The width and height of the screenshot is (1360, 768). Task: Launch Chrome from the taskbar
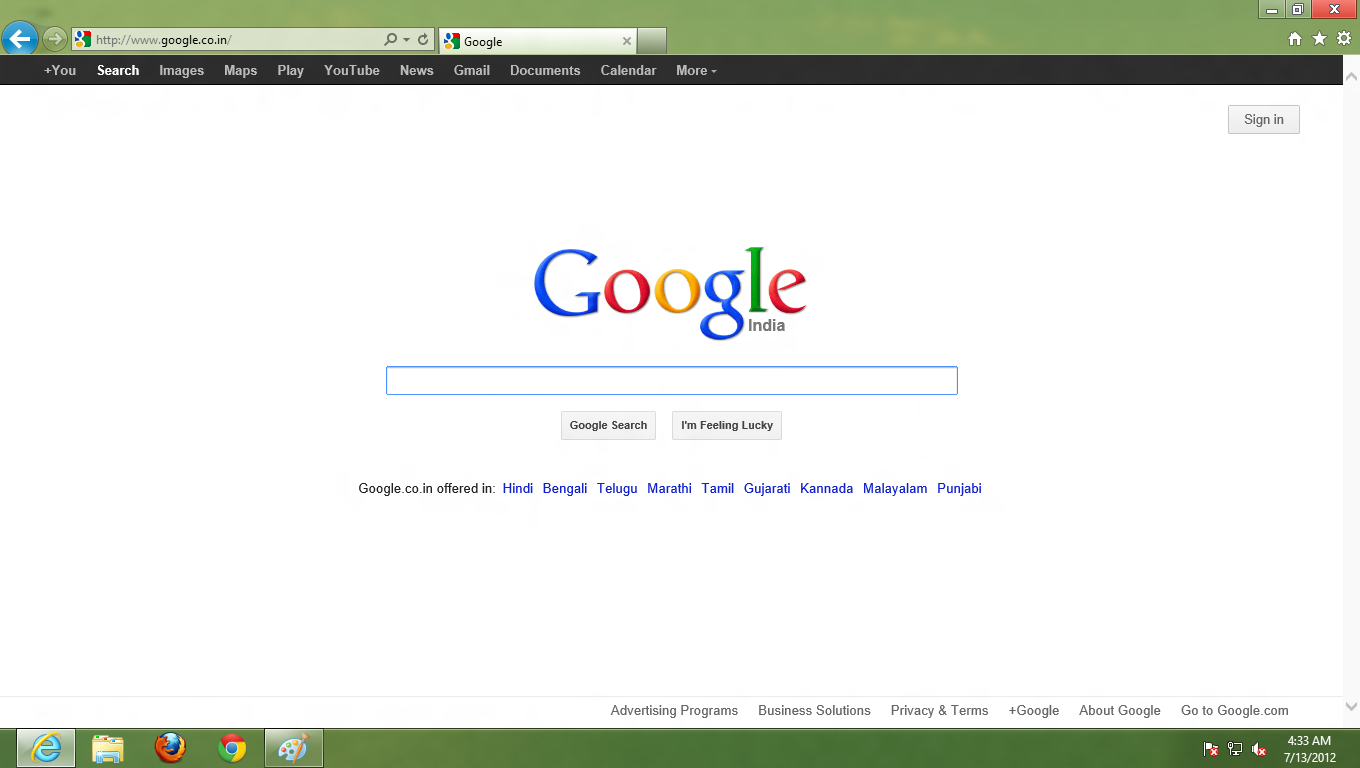232,748
